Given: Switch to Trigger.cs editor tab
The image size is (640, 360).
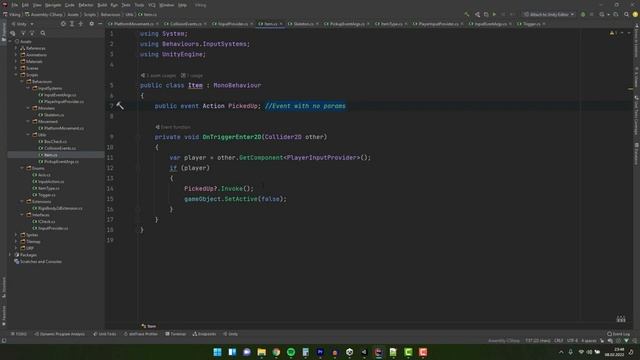Looking at the screenshot, I should [531, 24].
